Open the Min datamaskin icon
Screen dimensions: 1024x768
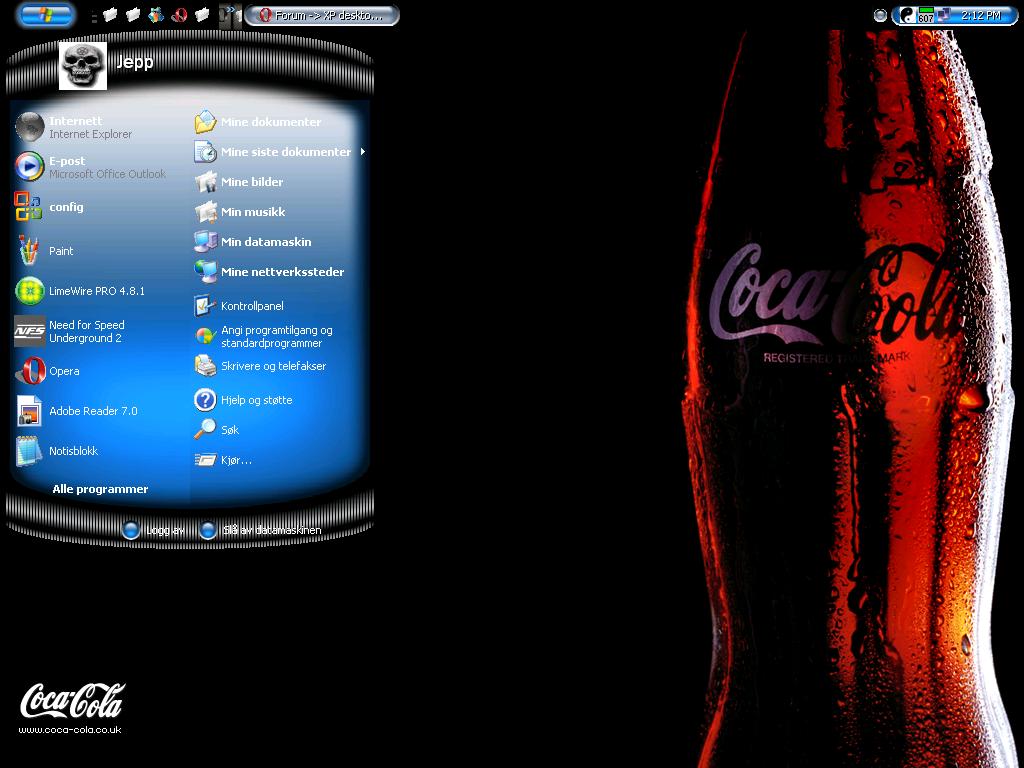pyautogui.click(x=206, y=242)
